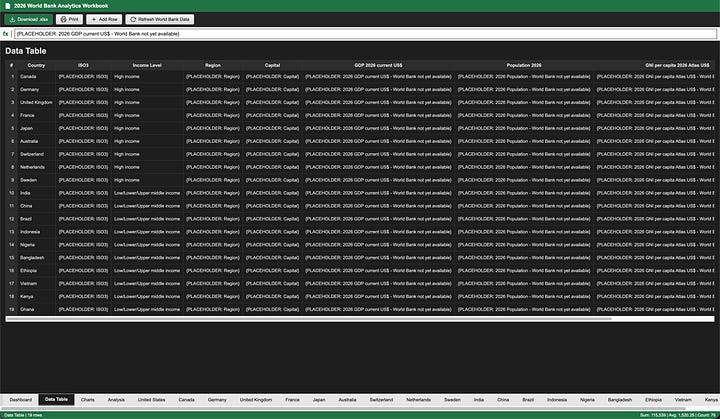Image resolution: width=720 pixels, height=419 pixels.
Task: Select the Netherlands country cell
Action: [x=37, y=167]
